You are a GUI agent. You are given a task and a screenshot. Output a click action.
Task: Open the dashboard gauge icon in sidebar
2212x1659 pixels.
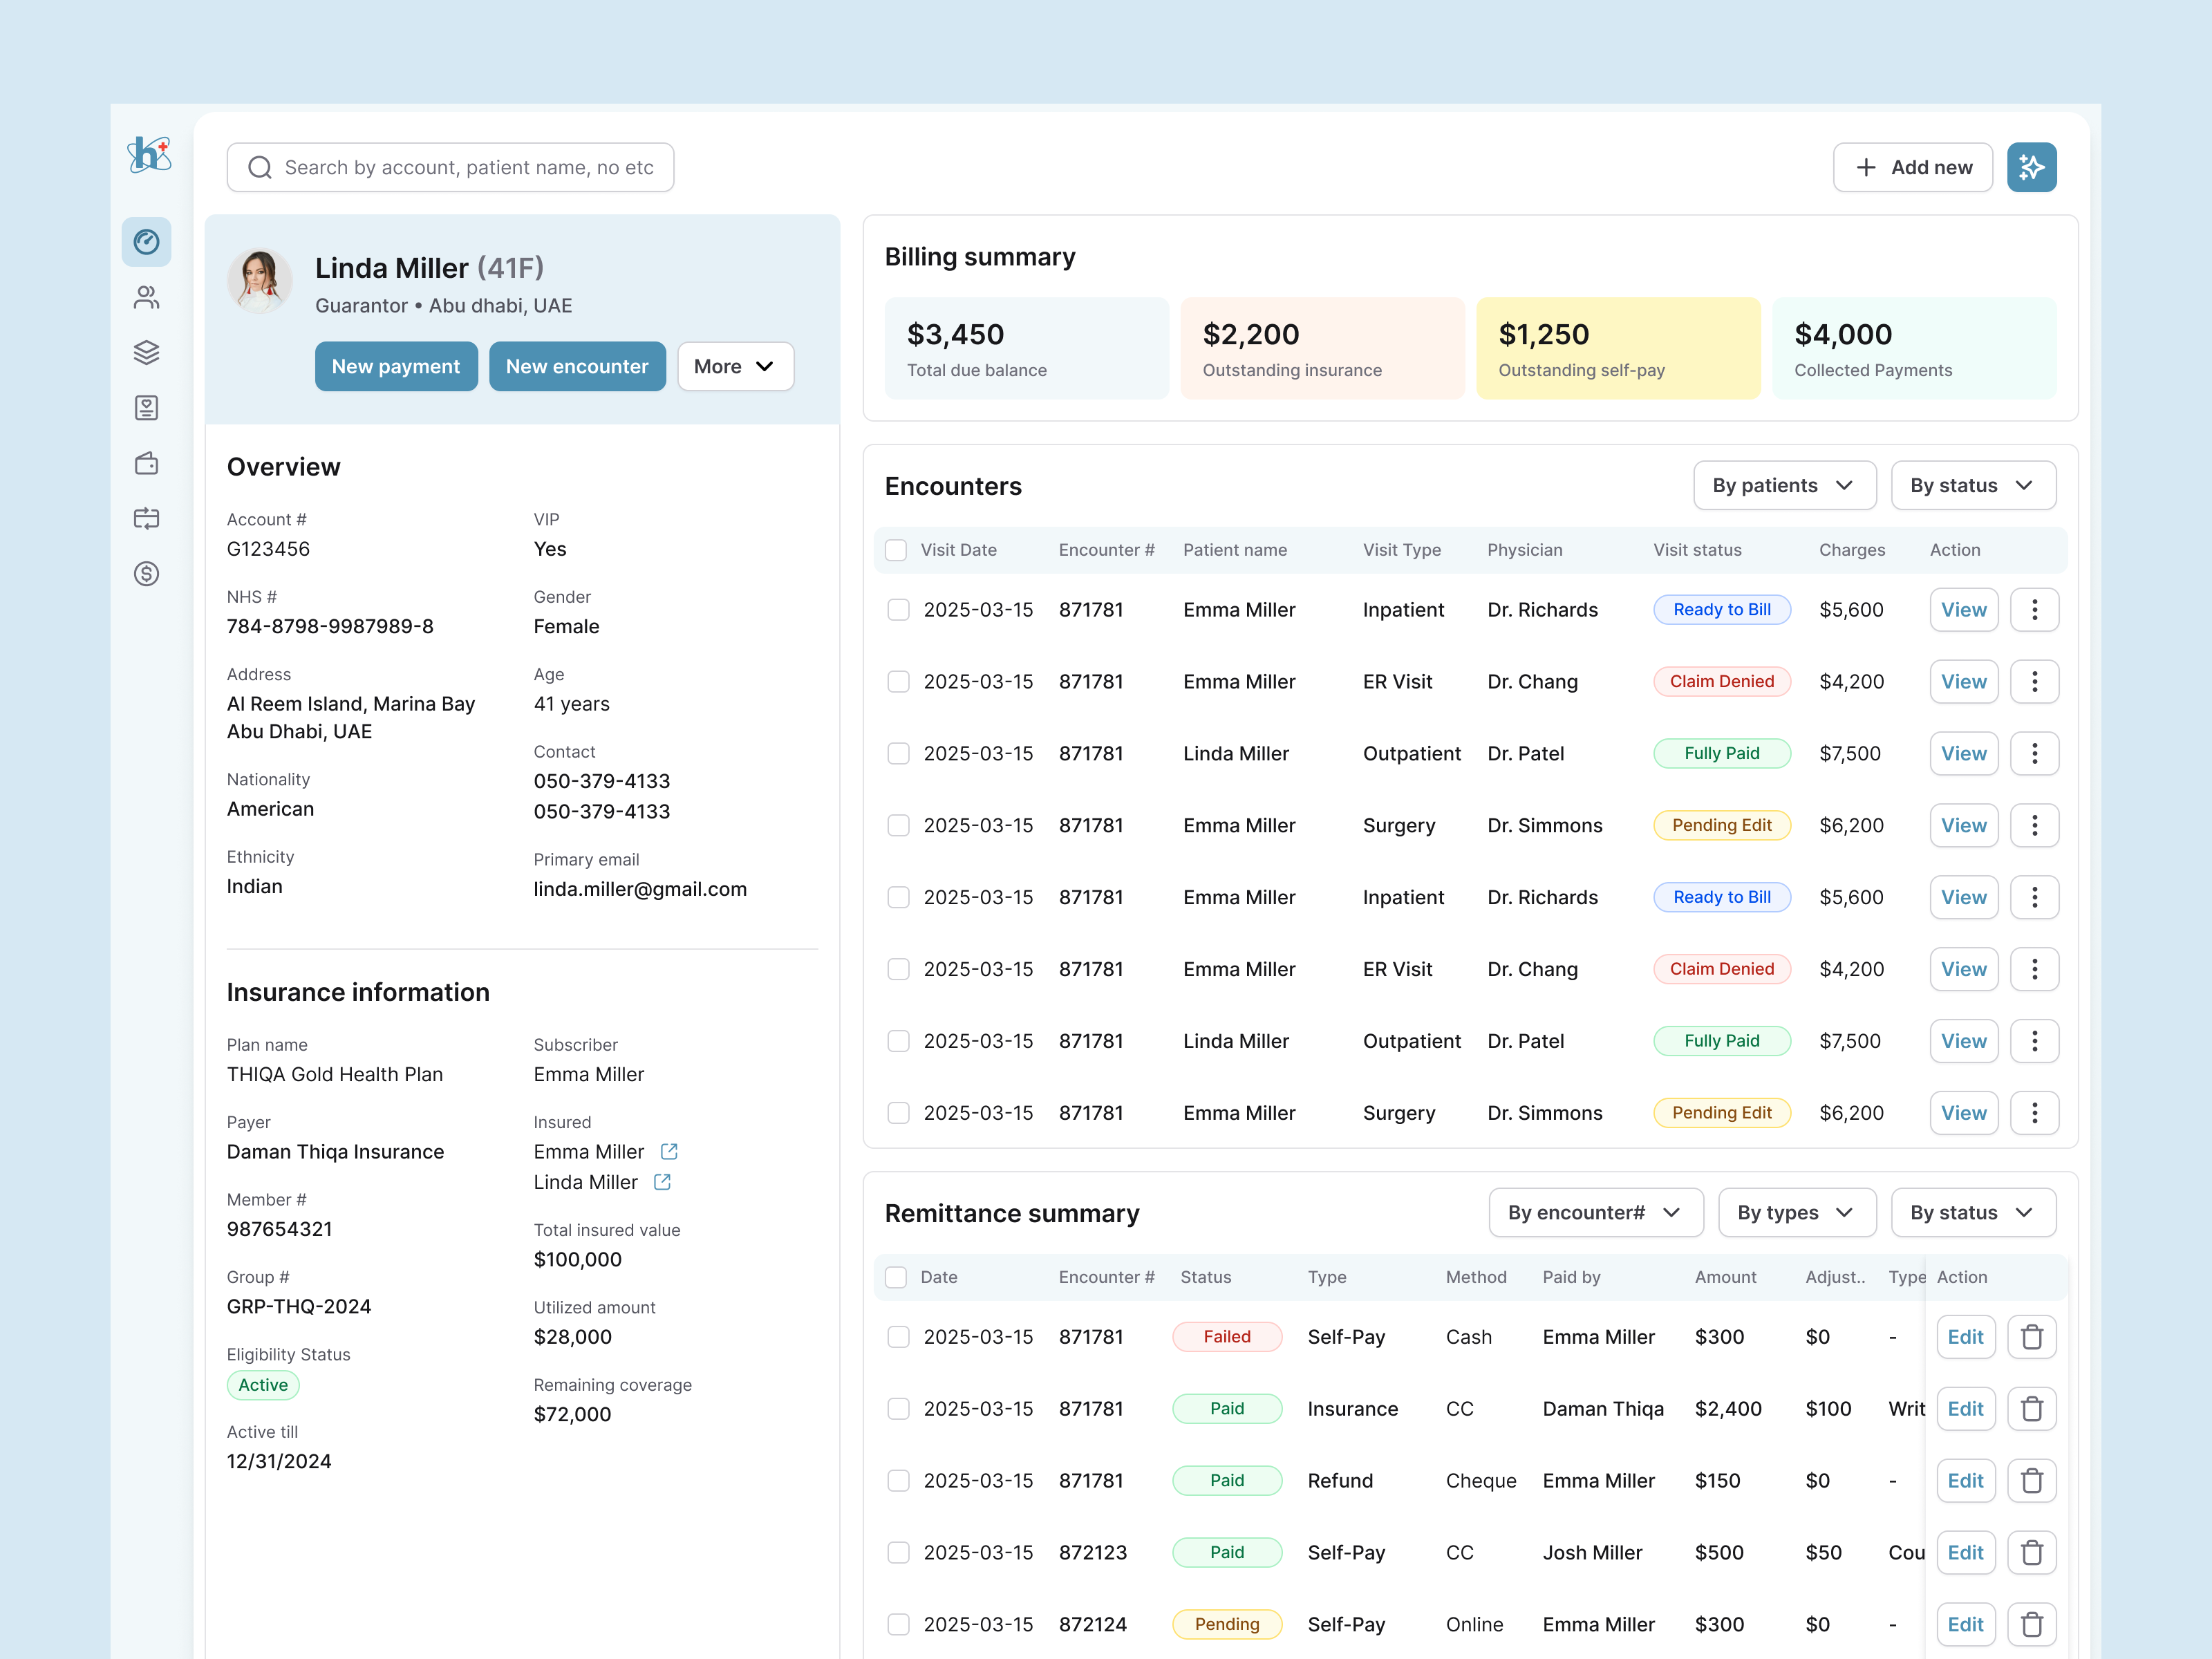tap(146, 242)
